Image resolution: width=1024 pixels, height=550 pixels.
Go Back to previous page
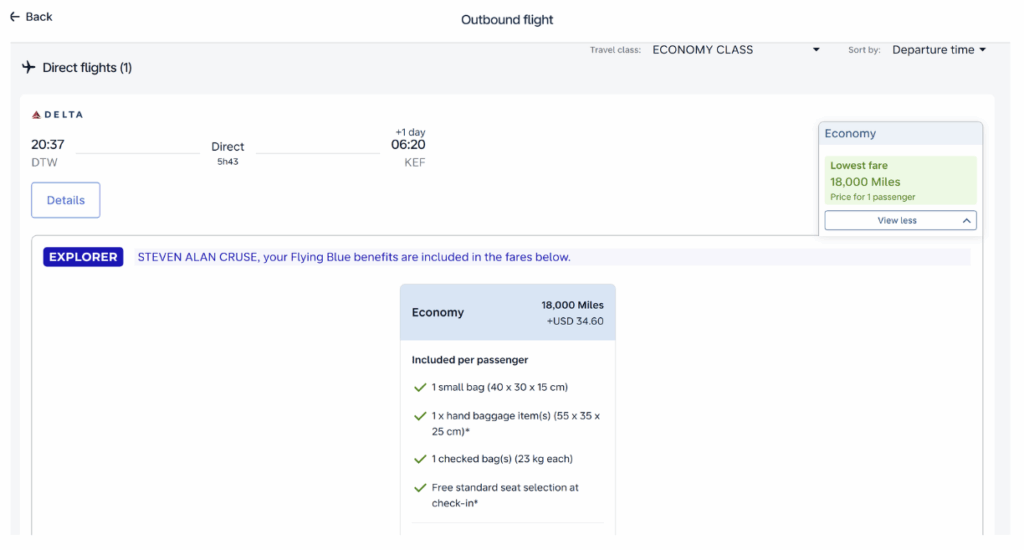(38, 17)
